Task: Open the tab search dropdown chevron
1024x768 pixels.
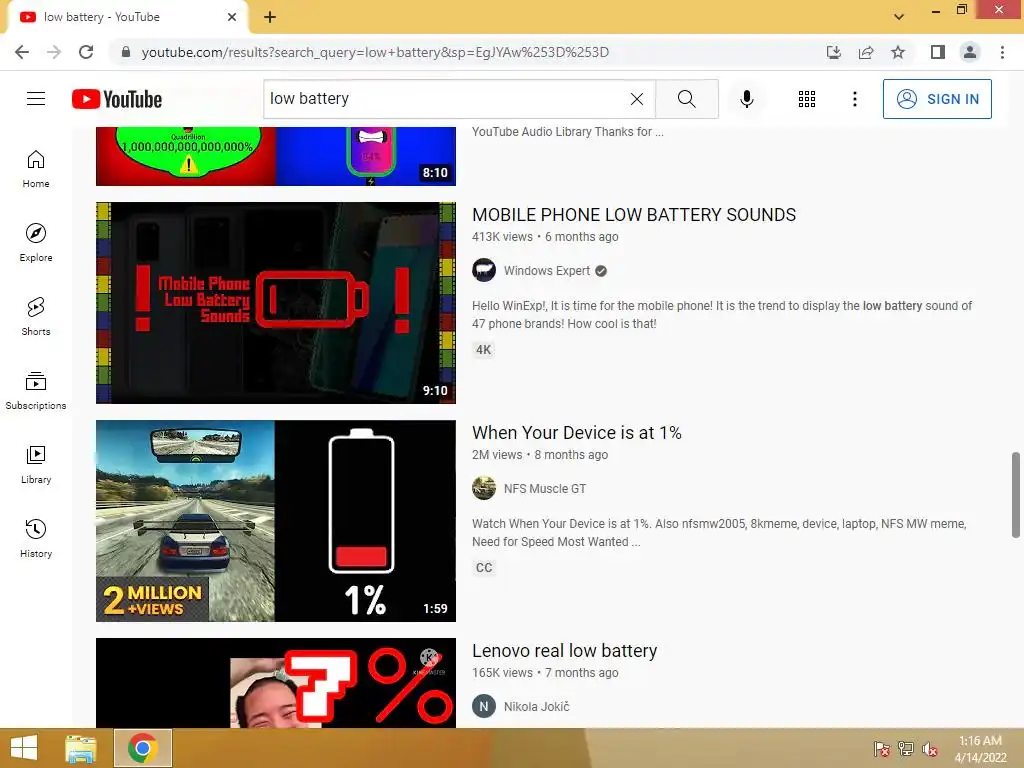Action: pos(899,16)
